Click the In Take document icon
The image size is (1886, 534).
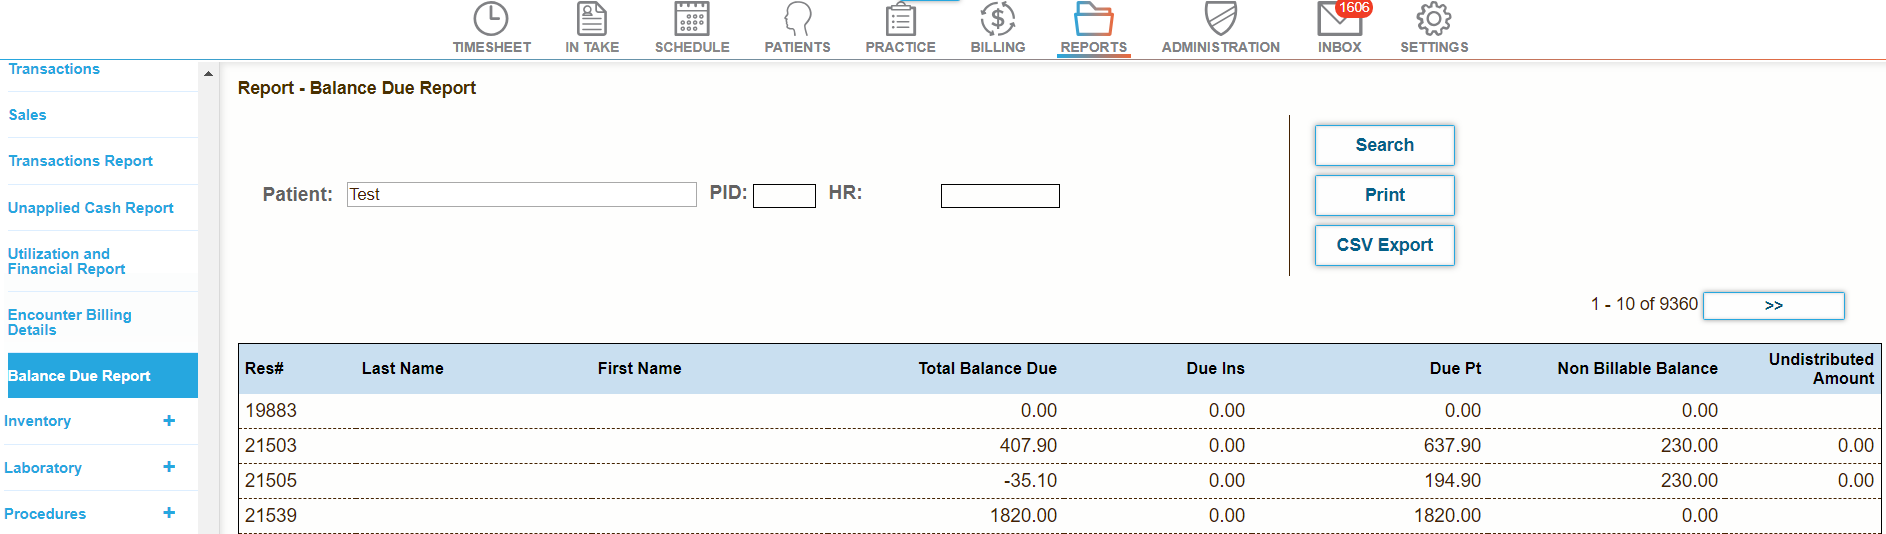click(592, 19)
